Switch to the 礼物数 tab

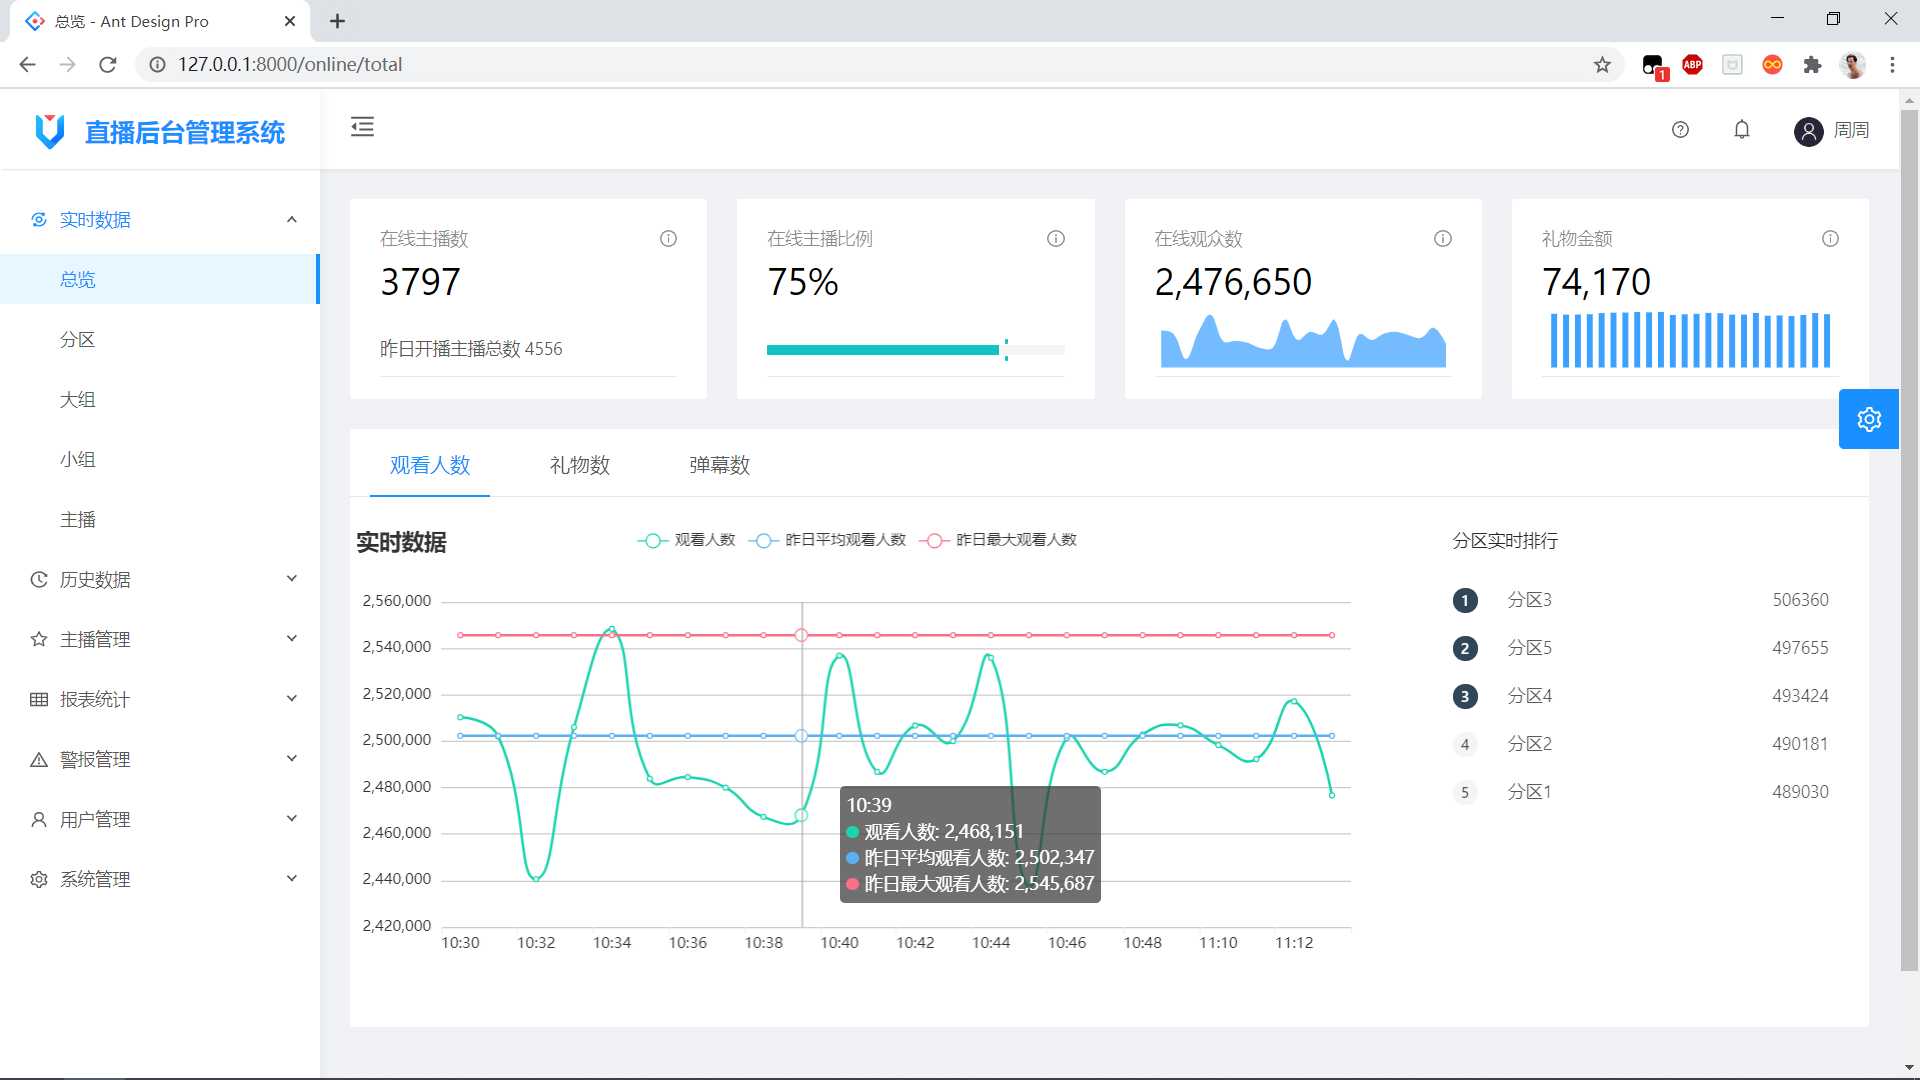(x=580, y=466)
